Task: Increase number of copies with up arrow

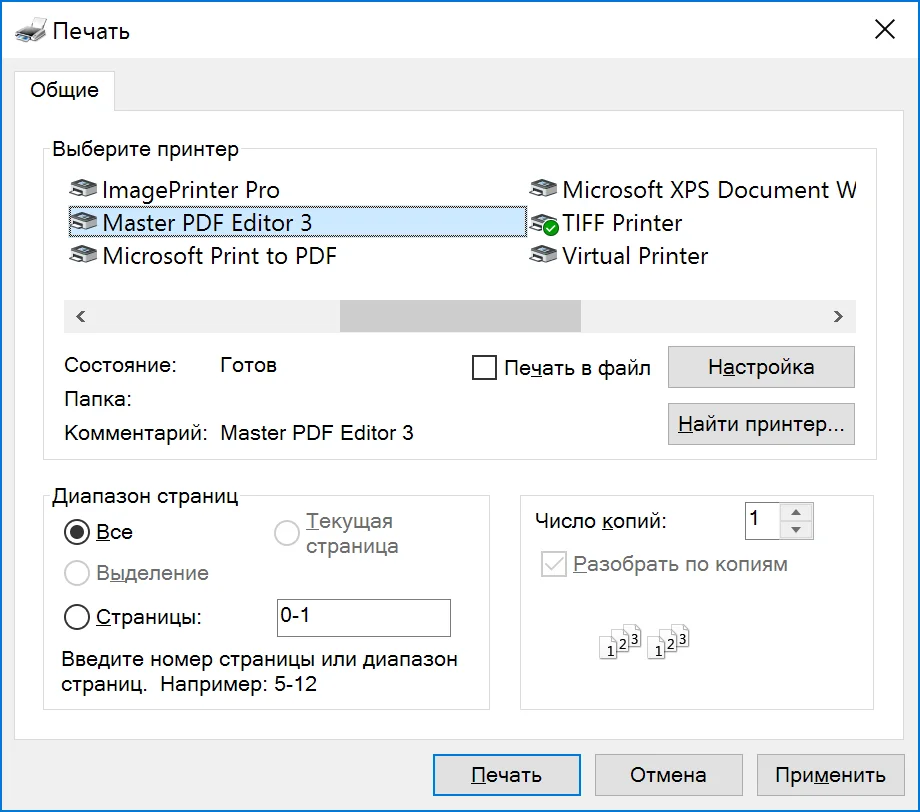Action: [796, 512]
